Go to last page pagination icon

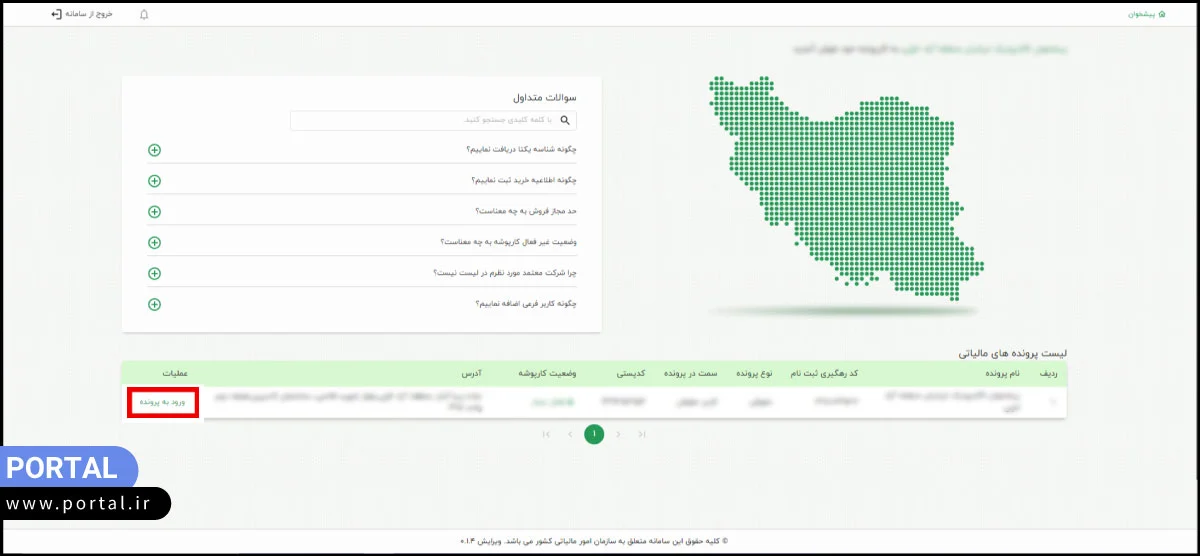coord(642,434)
